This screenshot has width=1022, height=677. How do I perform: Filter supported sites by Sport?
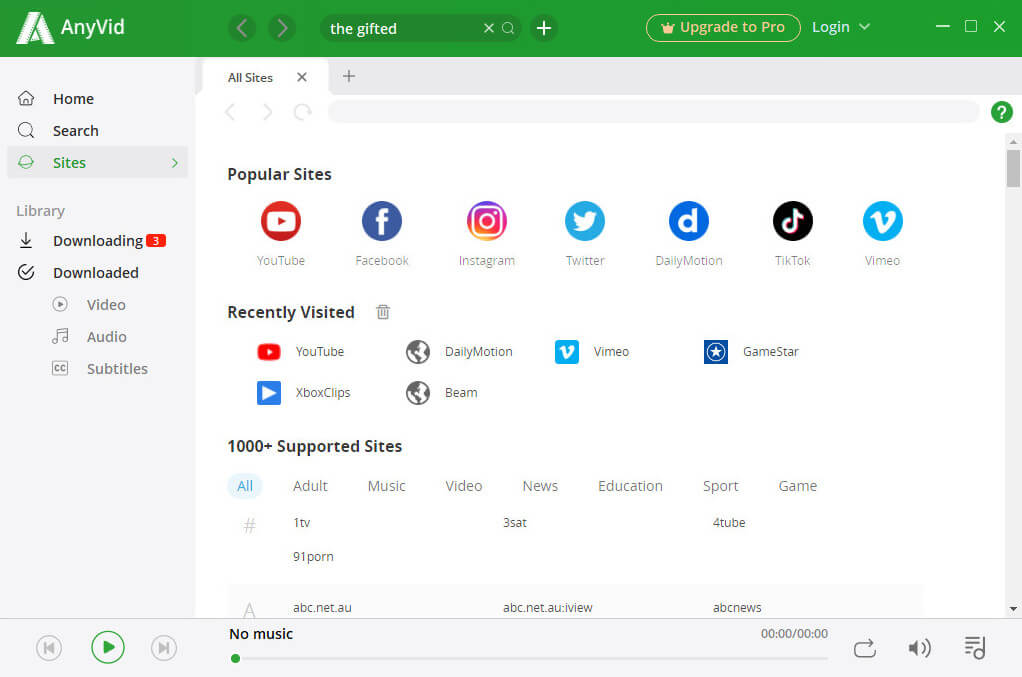coord(720,486)
